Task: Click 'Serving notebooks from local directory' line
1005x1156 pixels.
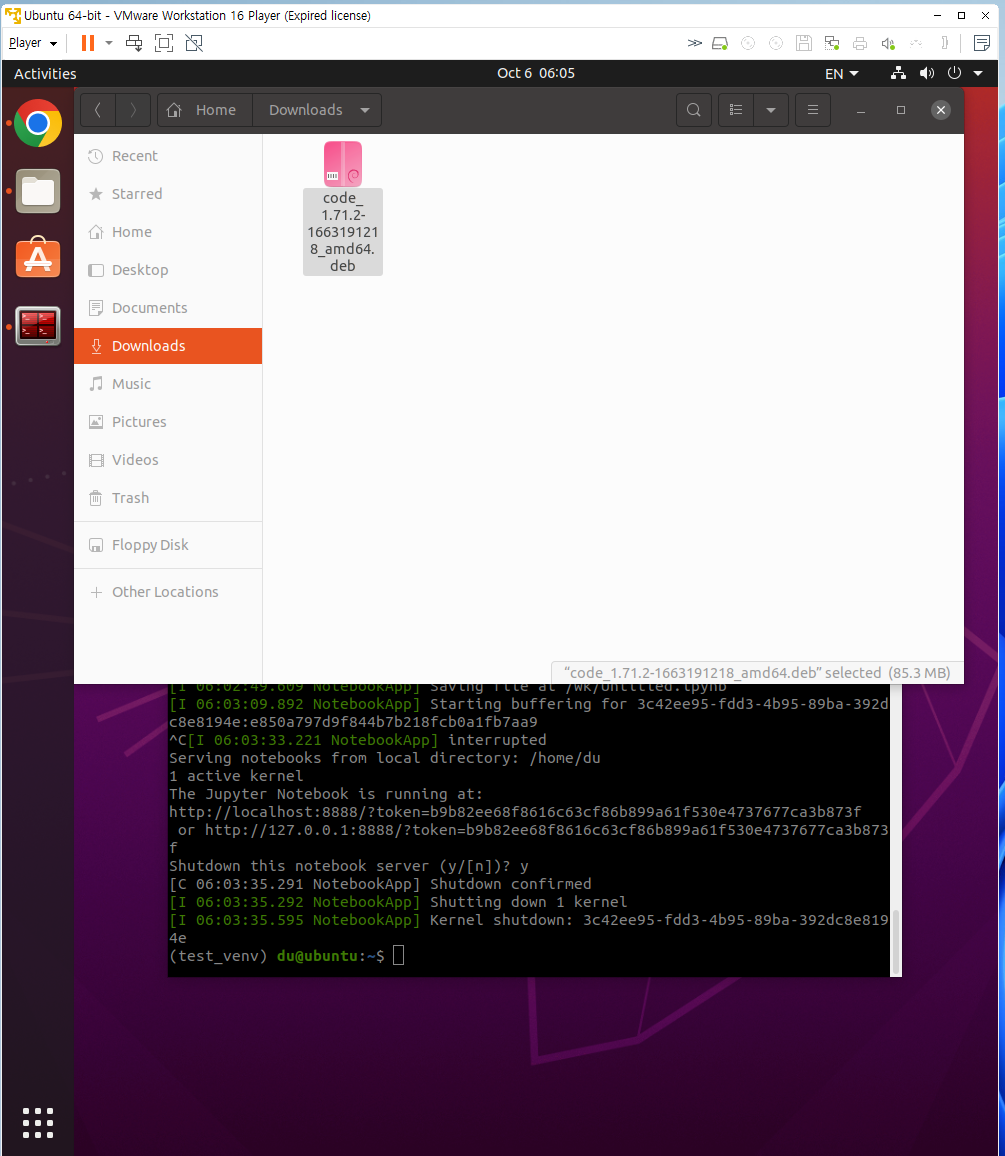Action: pos(384,758)
